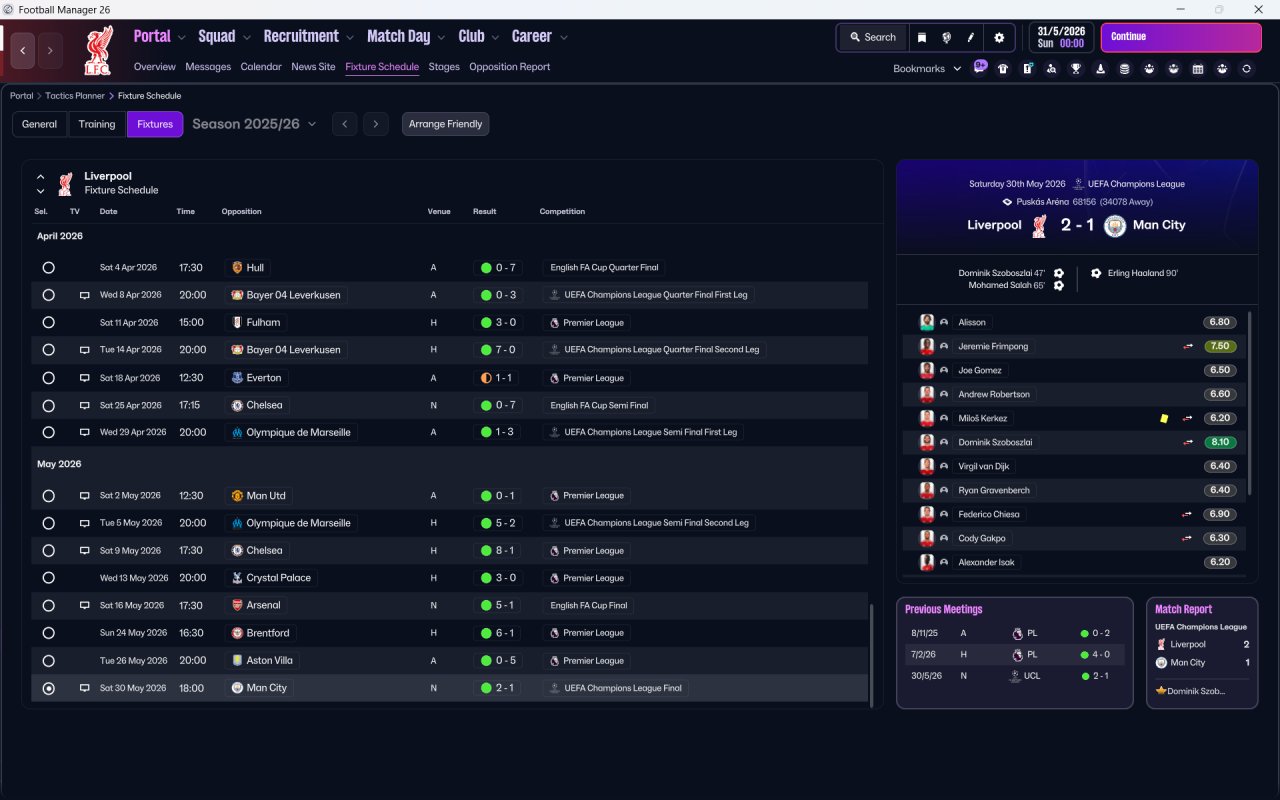Open the Season 2025/26 dropdown
1280x800 pixels.
pos(254,124)
